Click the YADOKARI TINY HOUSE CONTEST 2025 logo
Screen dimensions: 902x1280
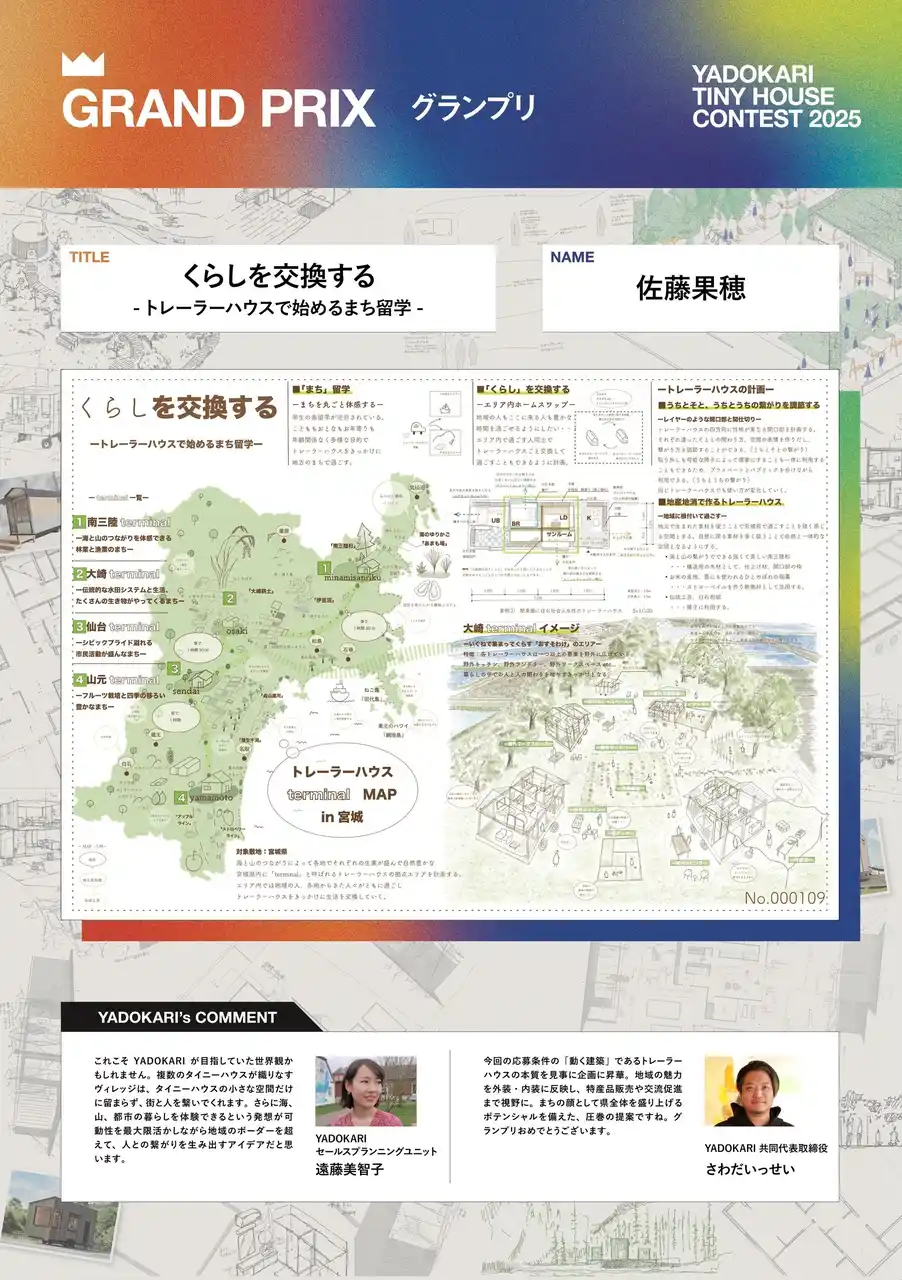coord(776,97)
